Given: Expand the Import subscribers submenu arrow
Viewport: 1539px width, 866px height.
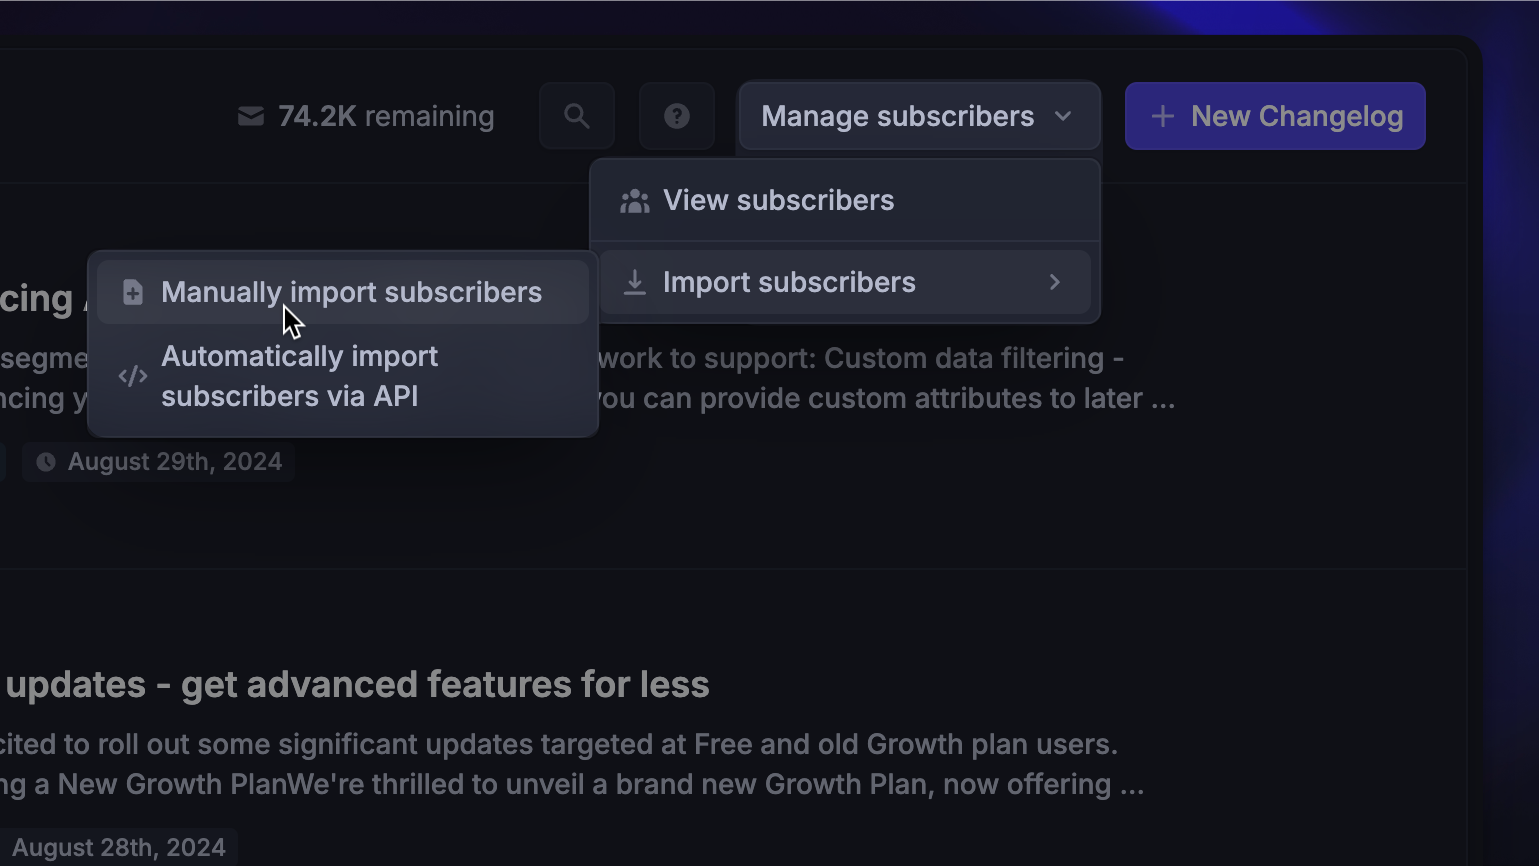Looking at the screenshot, I should pos(1055,282).
